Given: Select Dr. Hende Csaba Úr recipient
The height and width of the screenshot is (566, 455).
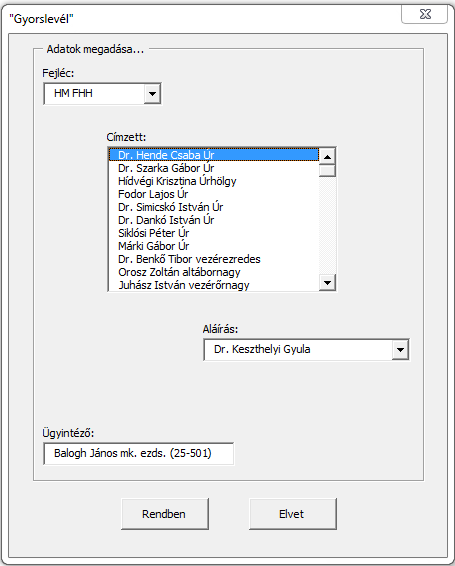Looking at the screenshot, I should [214, 155].
